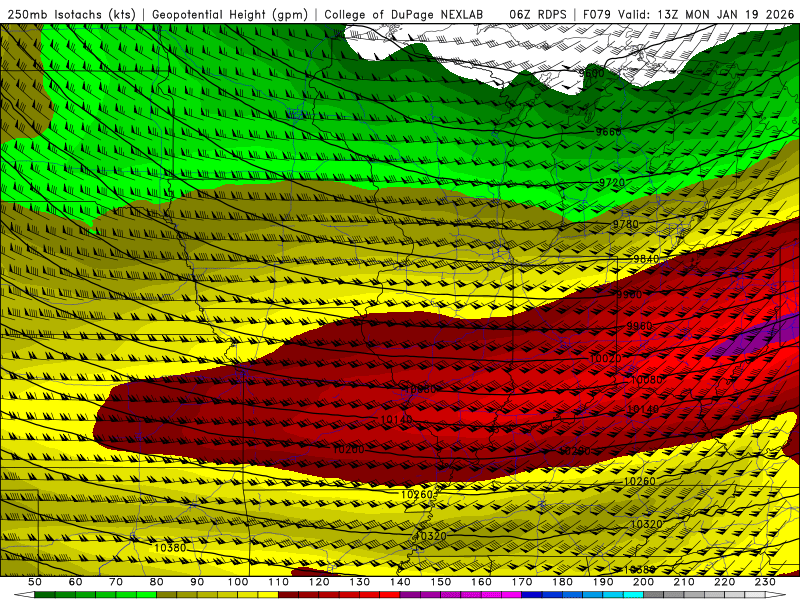Click the 10020 height contour label
The height and width of the screenshot is (600, 800).
pos(606,359)
